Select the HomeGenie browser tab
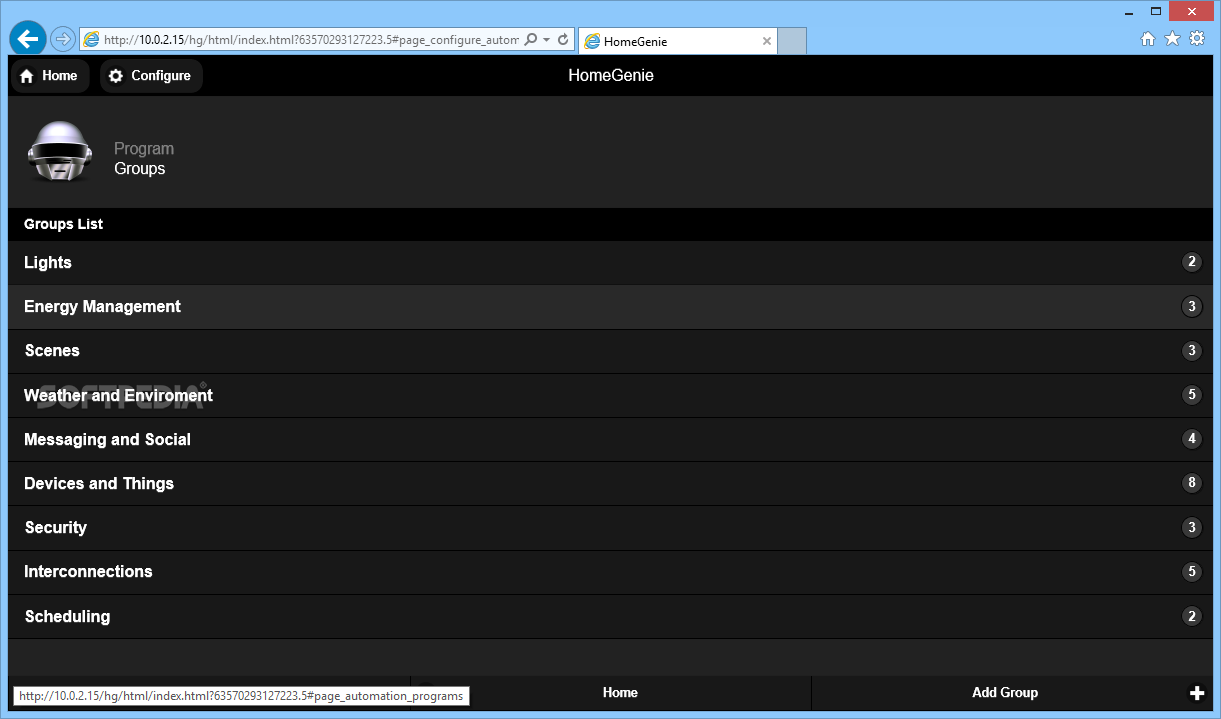 tap(676, 41)
